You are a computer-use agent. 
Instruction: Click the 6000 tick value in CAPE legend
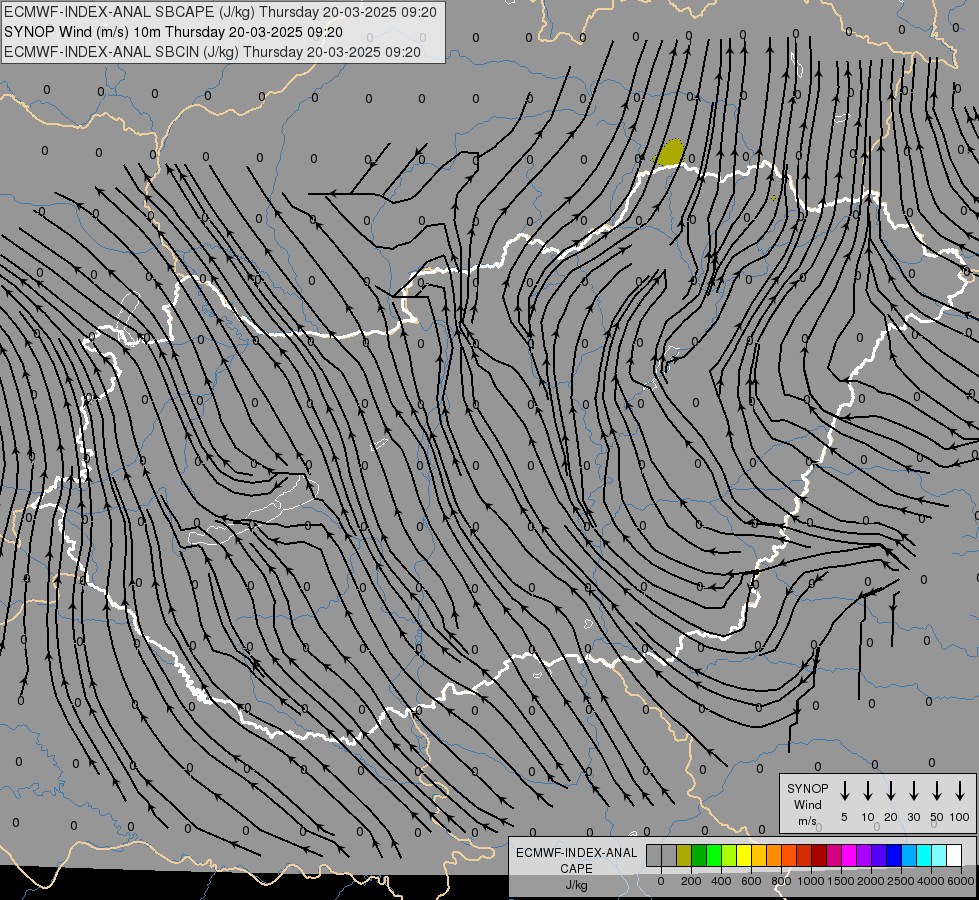[961, 881]
